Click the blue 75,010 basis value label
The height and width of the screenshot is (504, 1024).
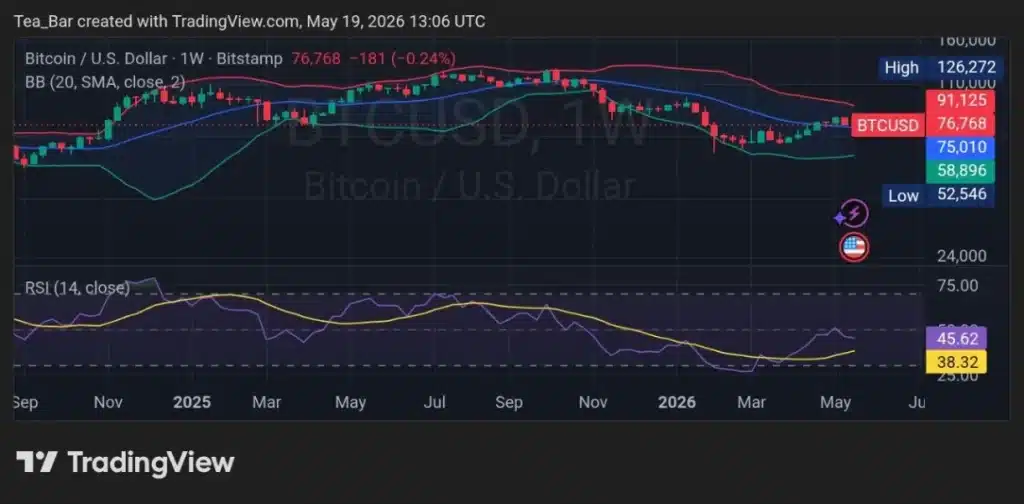coord(960,148)
